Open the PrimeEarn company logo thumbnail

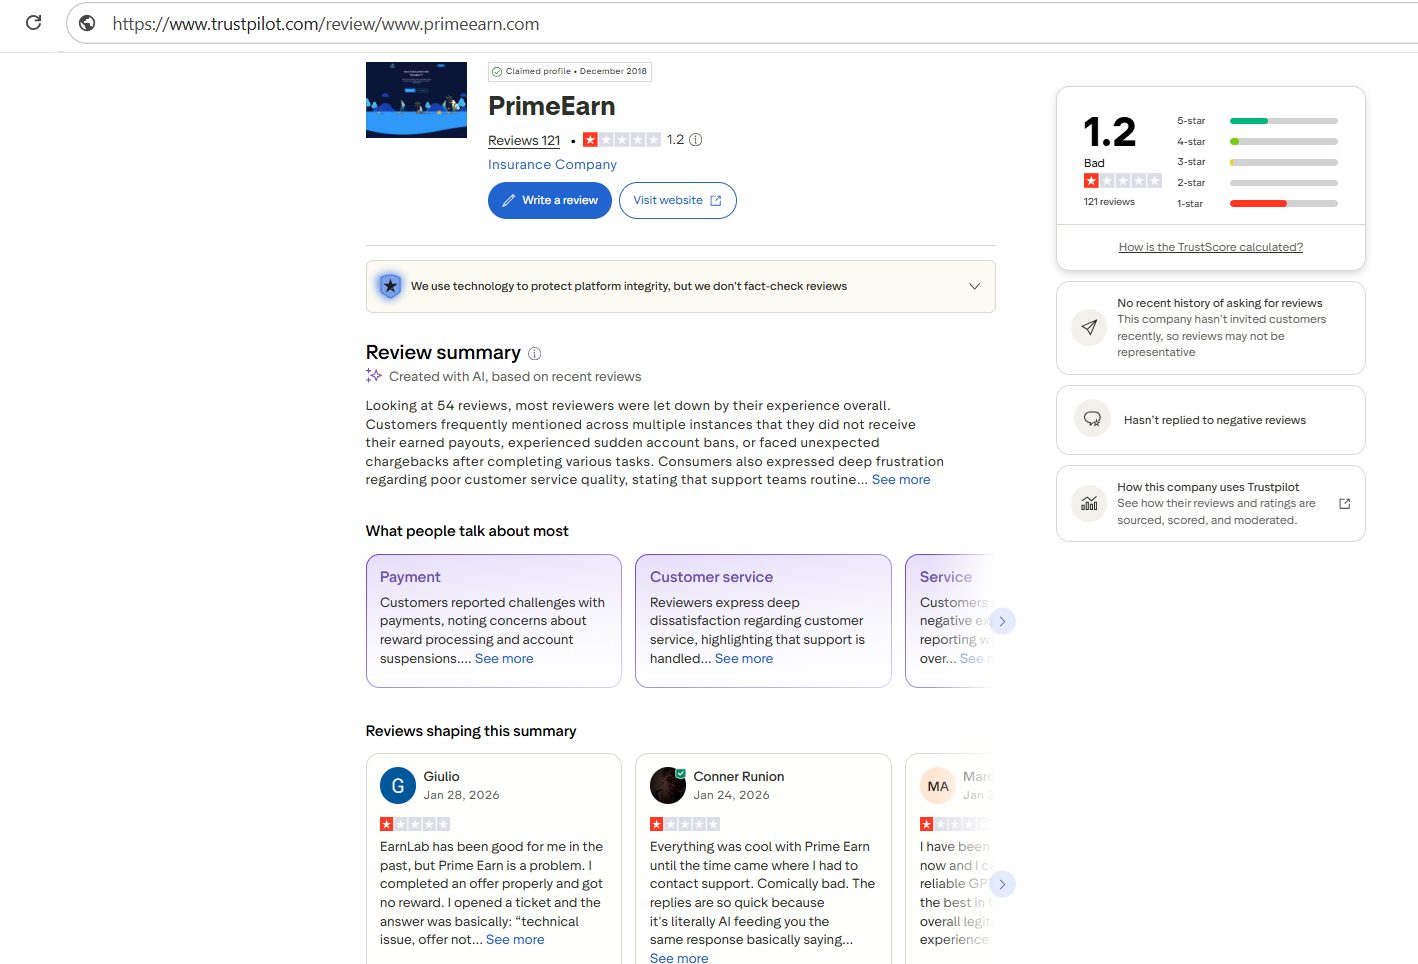pos(416,99)
